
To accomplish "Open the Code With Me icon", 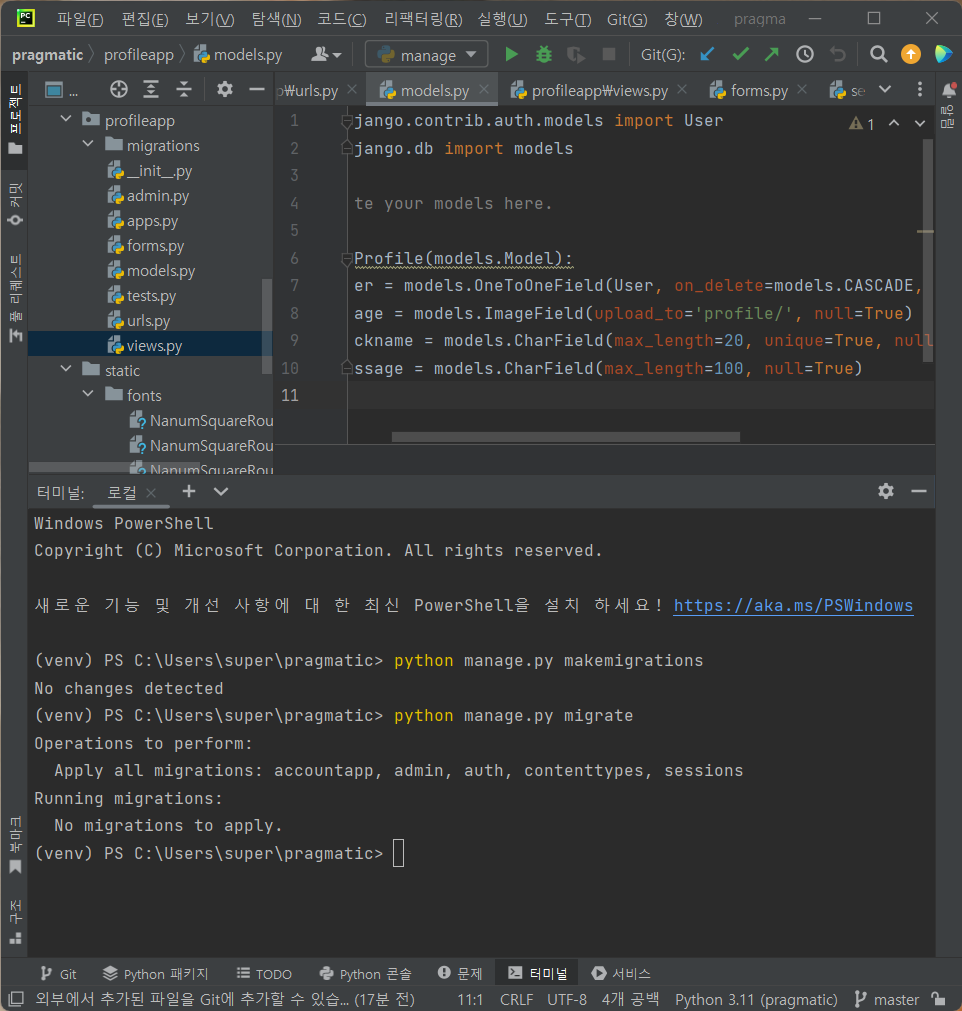I will click(943, 54).
